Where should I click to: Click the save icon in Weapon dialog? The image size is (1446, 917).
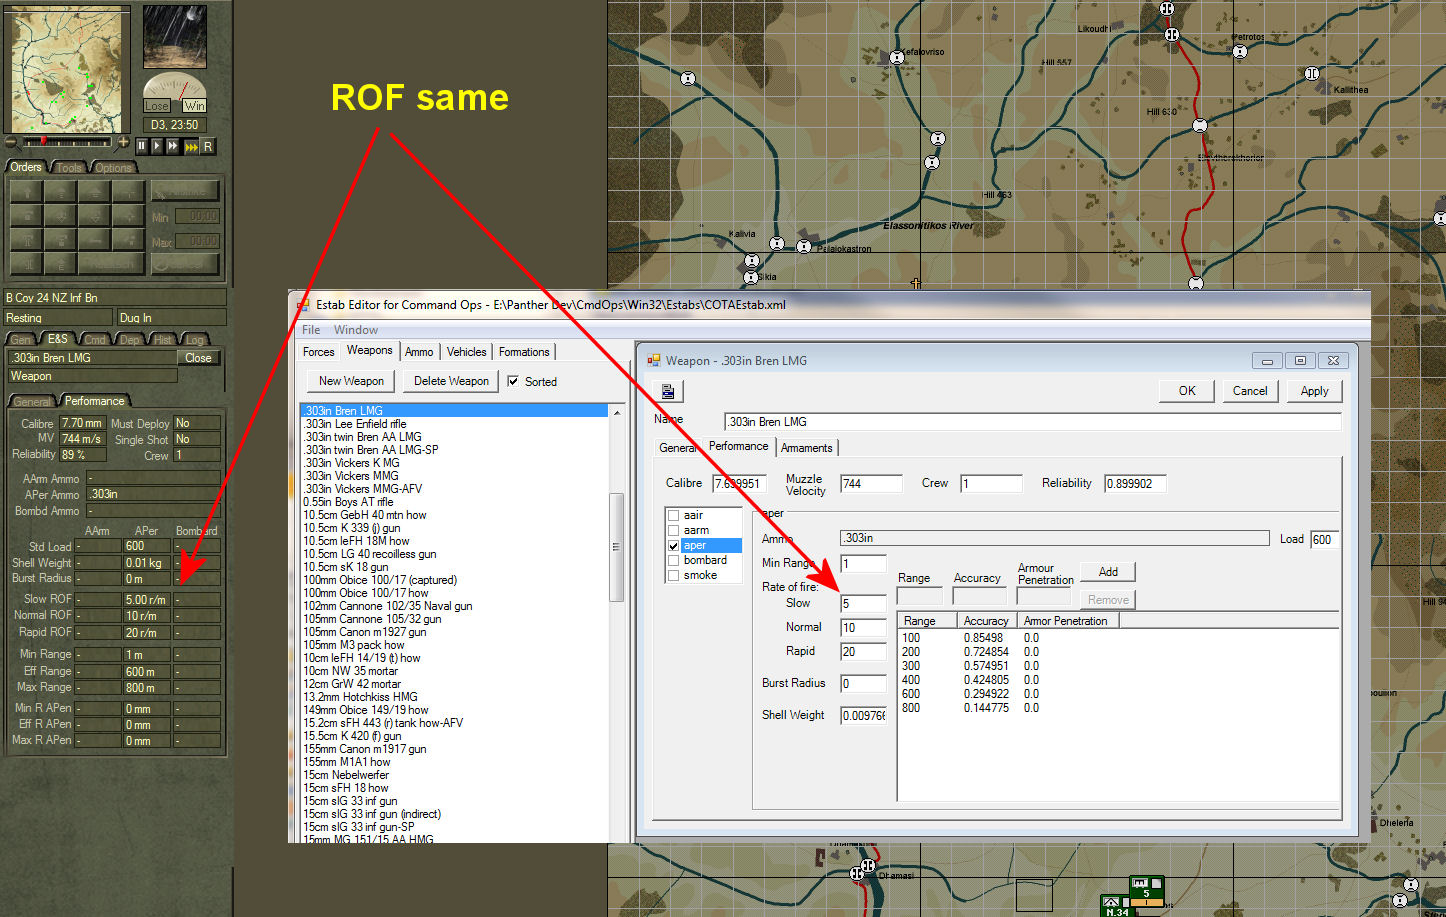pyautogui.click(x=668, y=391)
